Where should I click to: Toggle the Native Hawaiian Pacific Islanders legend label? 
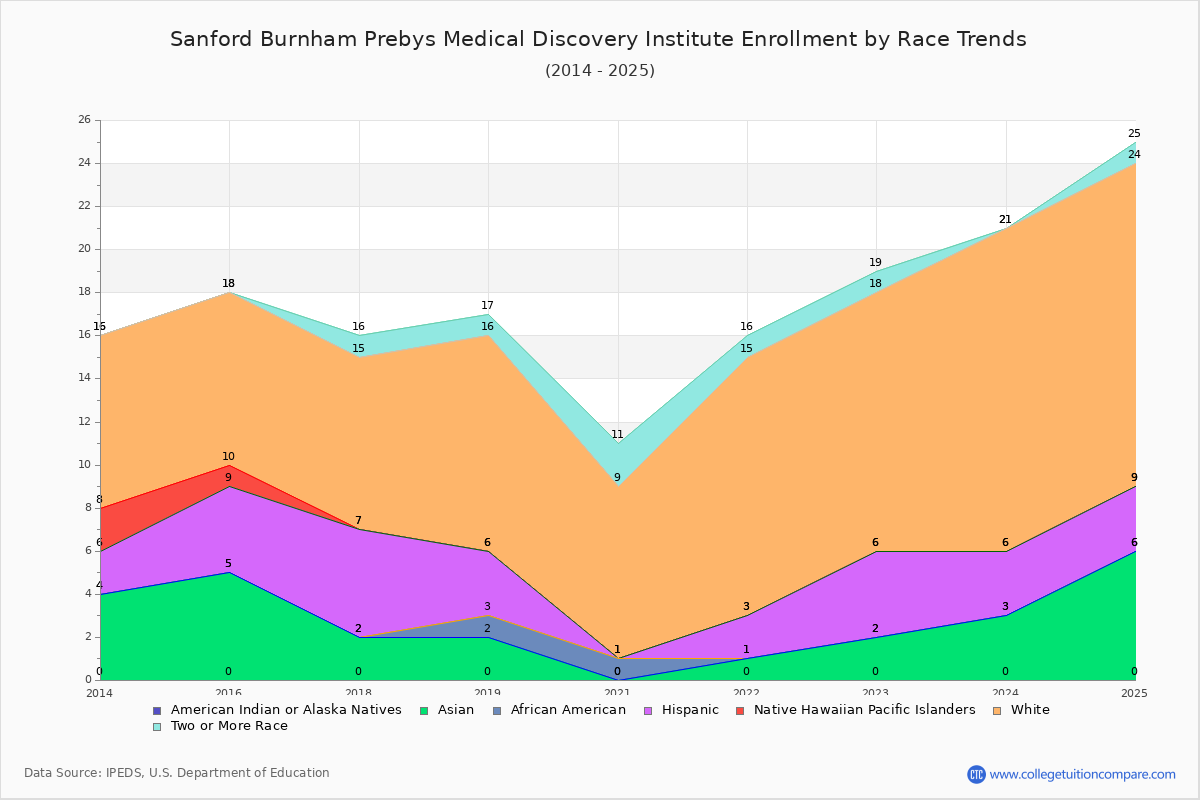[864, 710]
